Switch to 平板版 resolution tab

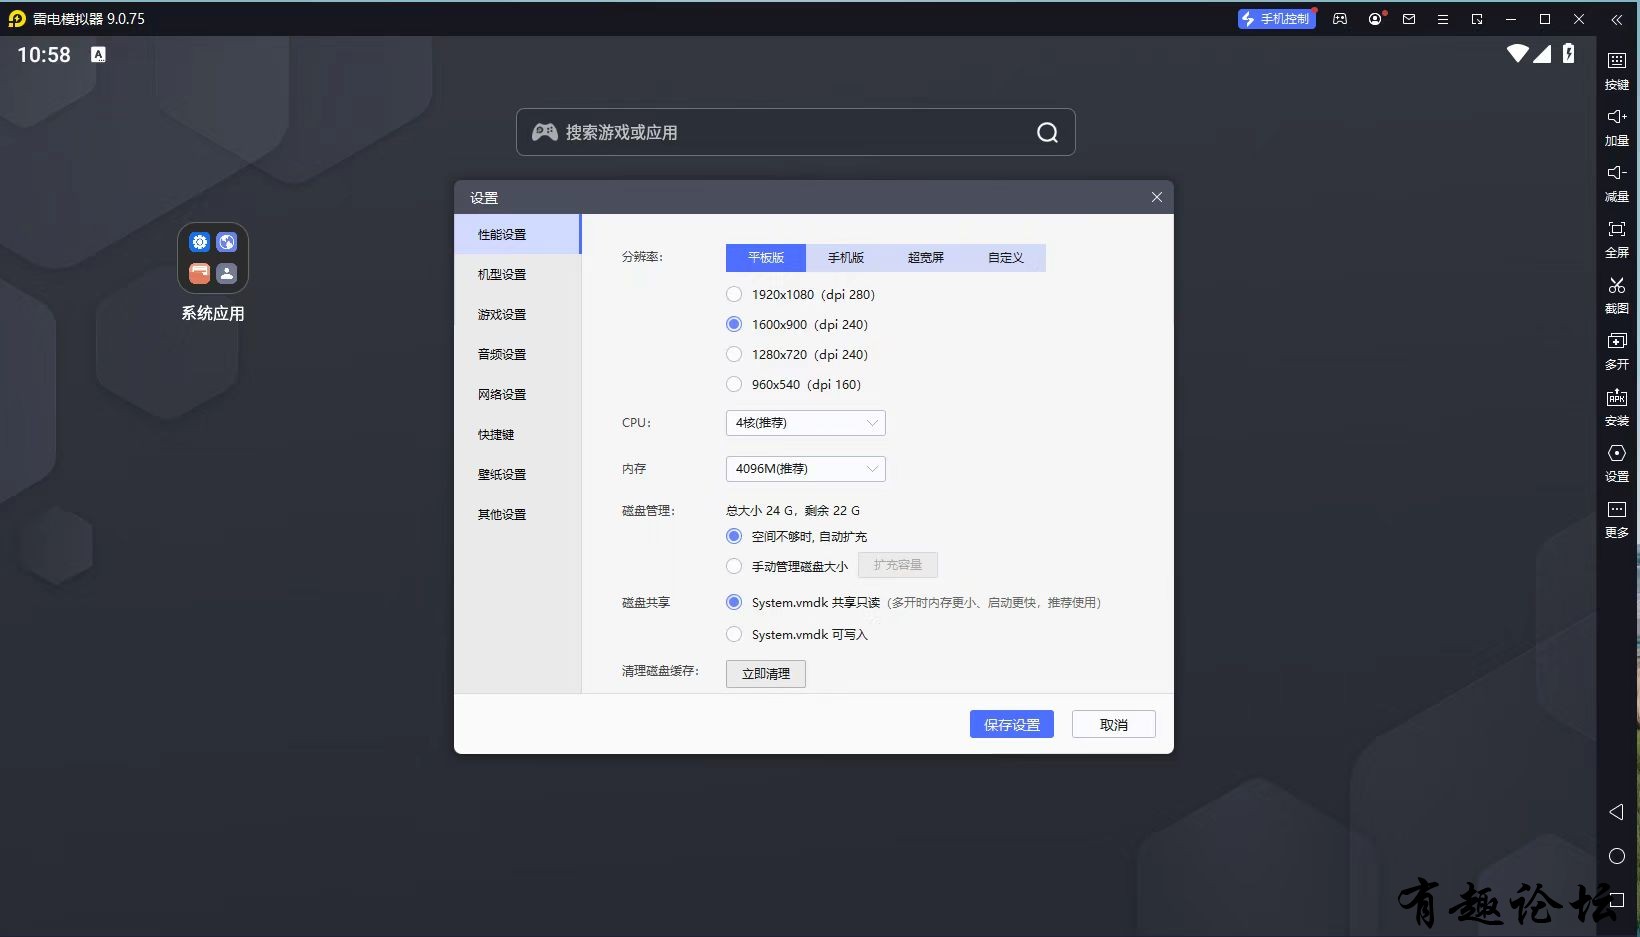click(766, 258)
